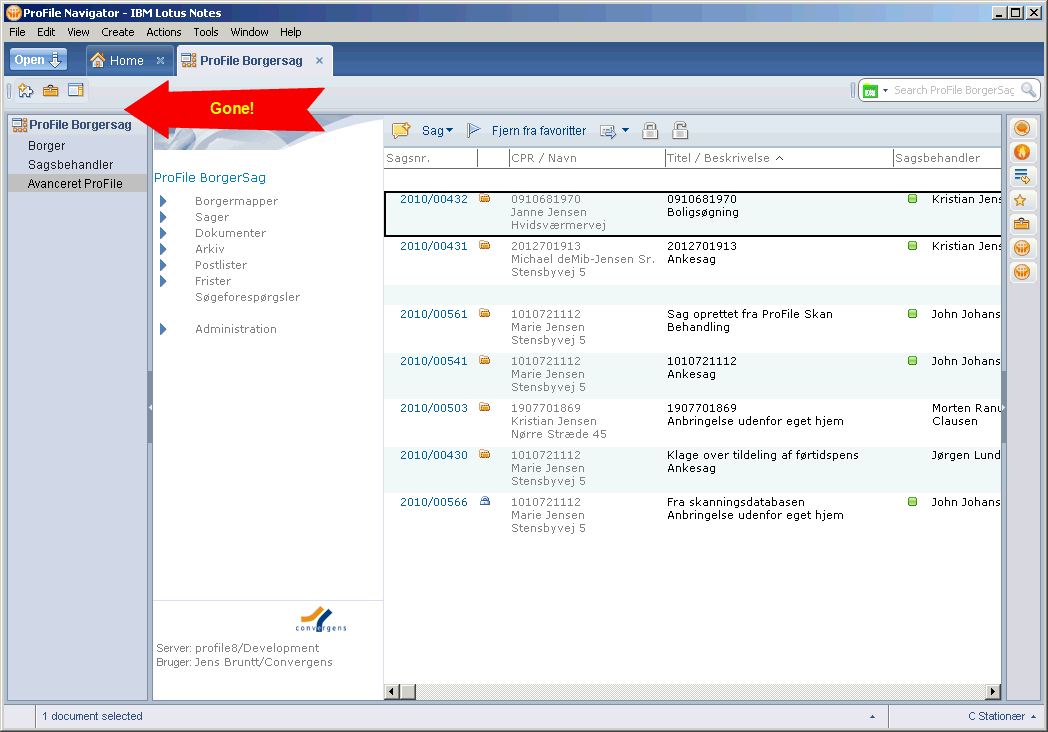Viewport: 1048px width, 732px height.
Task: Click the Sagsbehandler column header
Action: coord(947,158)
